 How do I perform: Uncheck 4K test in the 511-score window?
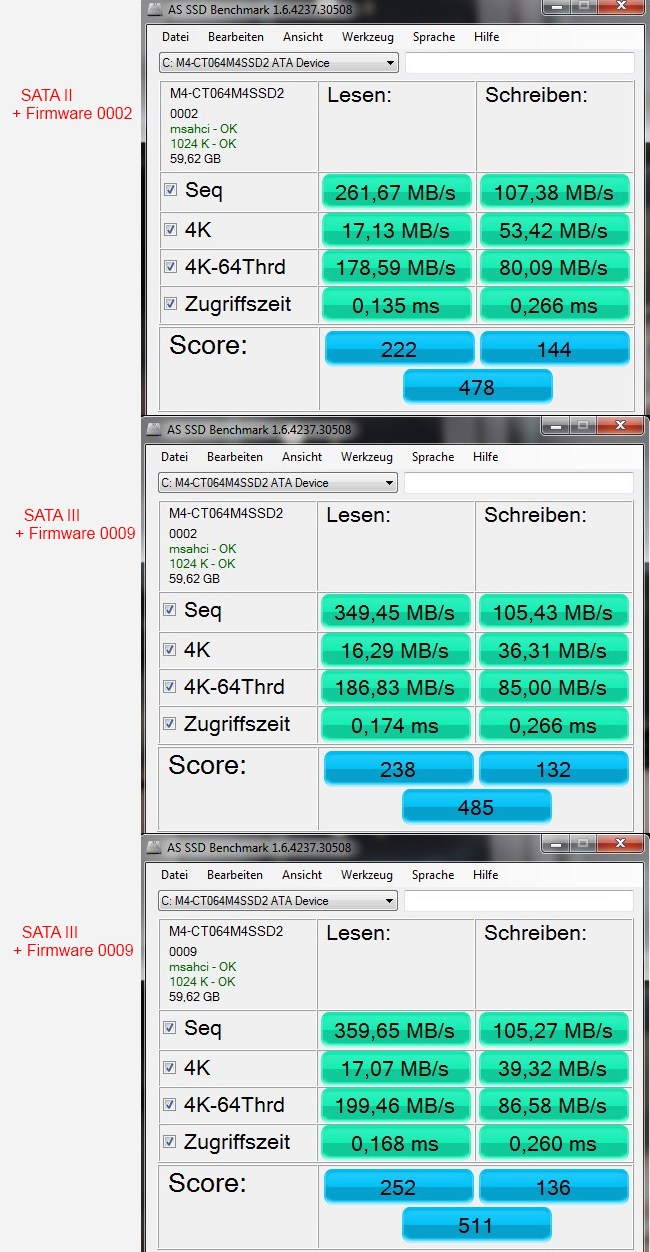point(170,1067)
